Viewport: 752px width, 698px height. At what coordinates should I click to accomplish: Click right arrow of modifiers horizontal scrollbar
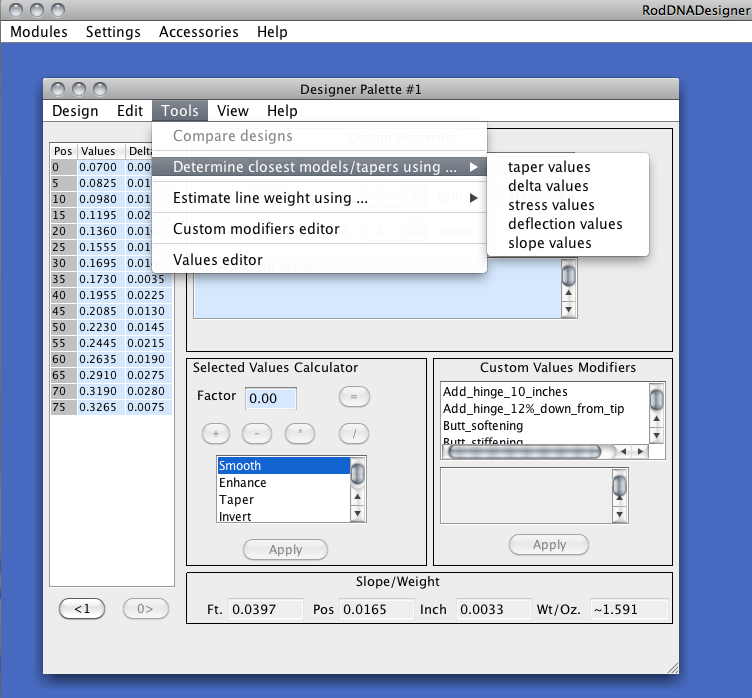[640, 451]
